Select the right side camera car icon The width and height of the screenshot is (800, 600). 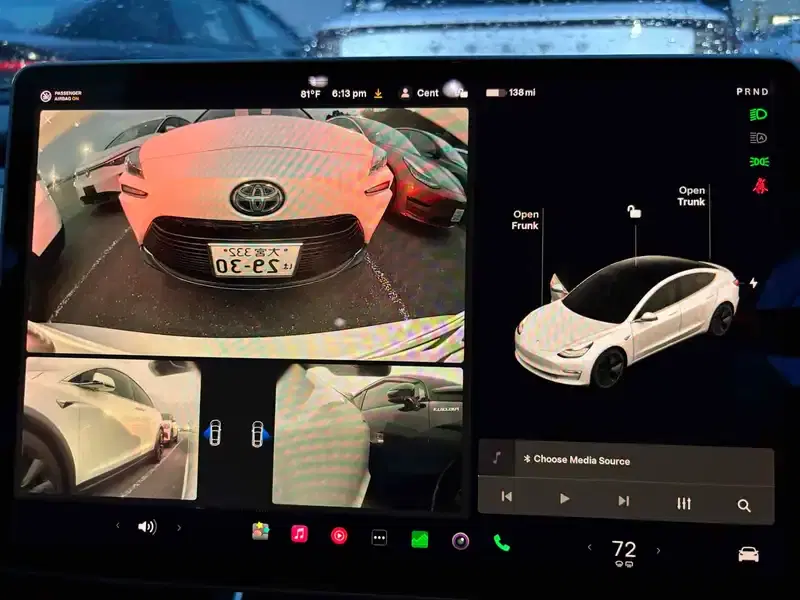(x=259, y=434)
